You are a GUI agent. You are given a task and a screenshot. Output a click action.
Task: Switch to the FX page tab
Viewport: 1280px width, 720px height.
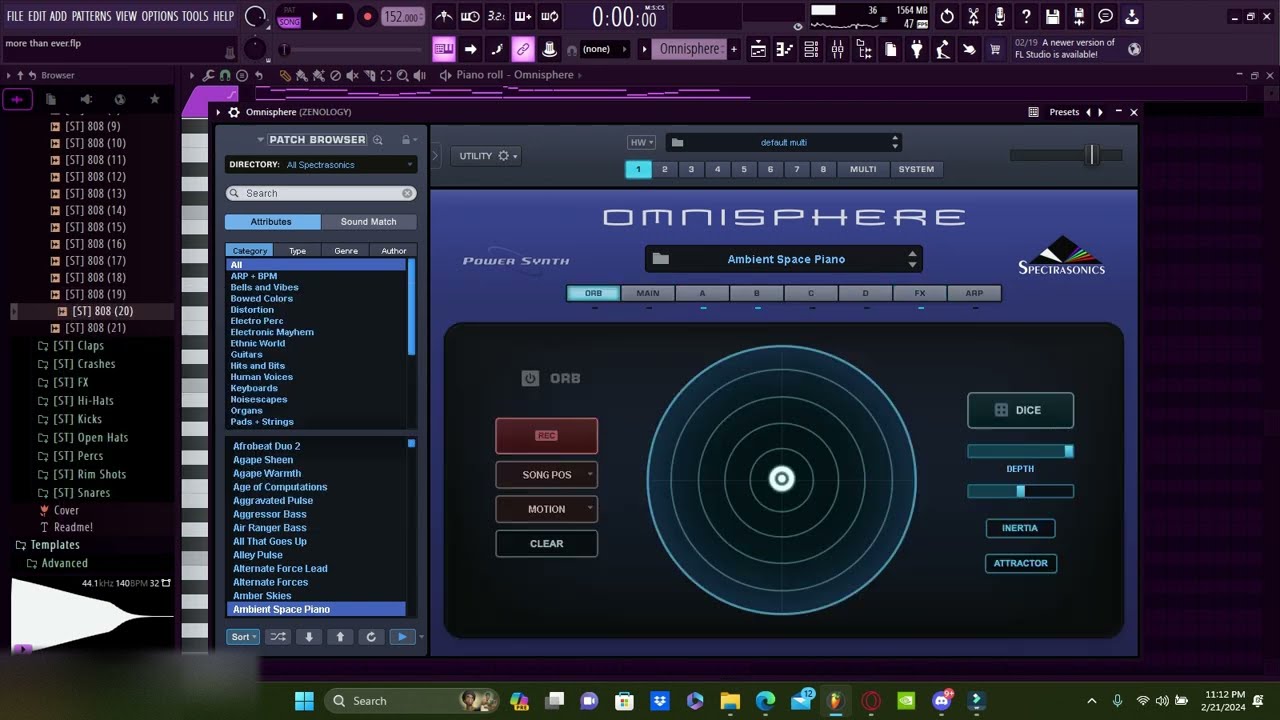(920, 293)
